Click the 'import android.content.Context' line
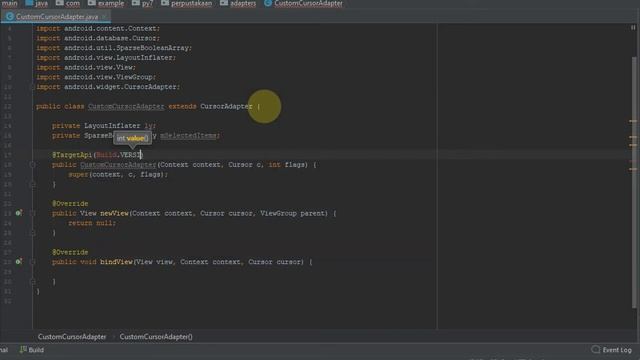The image size is (640, 360). tap(98, 29)
